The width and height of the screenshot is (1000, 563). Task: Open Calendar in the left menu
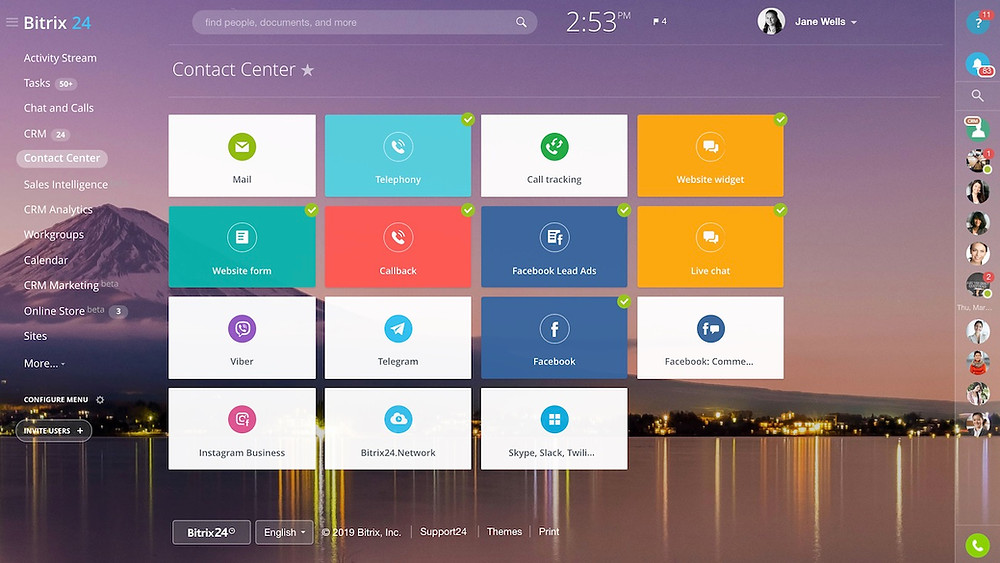(45, 260)
